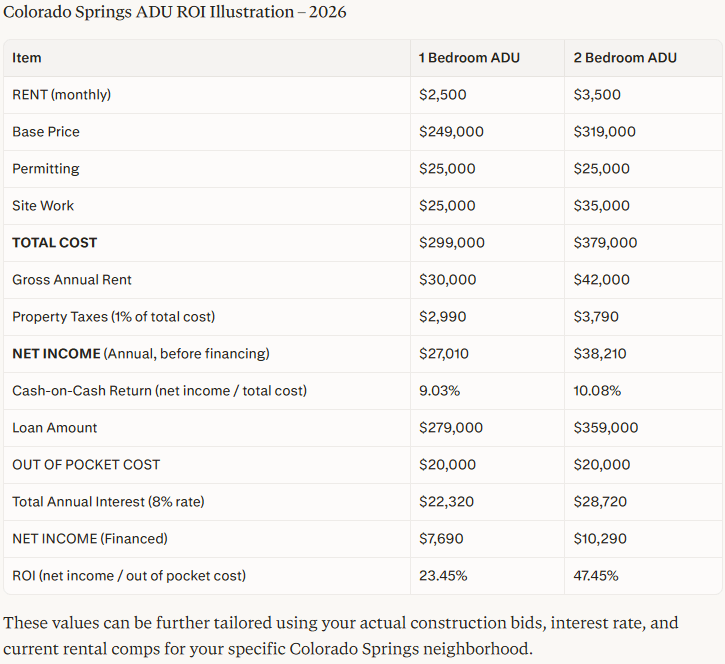
Task: Select the 'TOTAL COST' bold label
Action: (55, 243)
